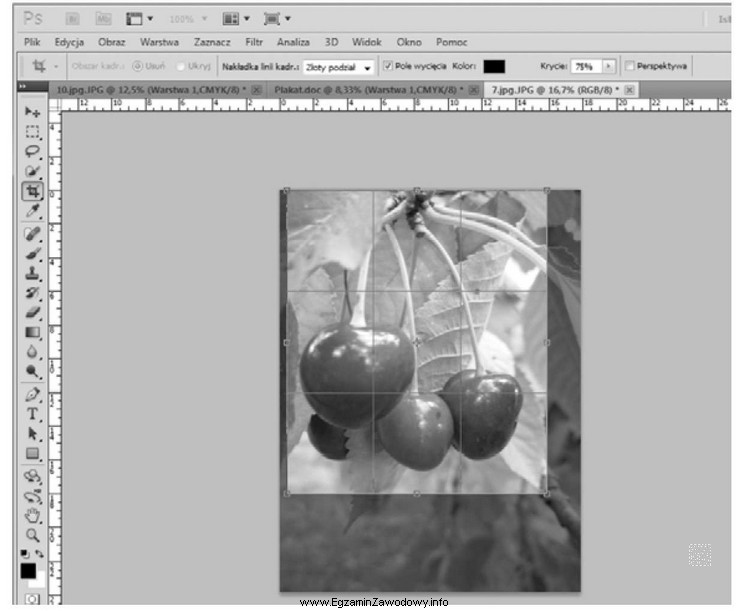Open the Filtr menu
This screenshot has width=749, height=611.
click(254, 43)
